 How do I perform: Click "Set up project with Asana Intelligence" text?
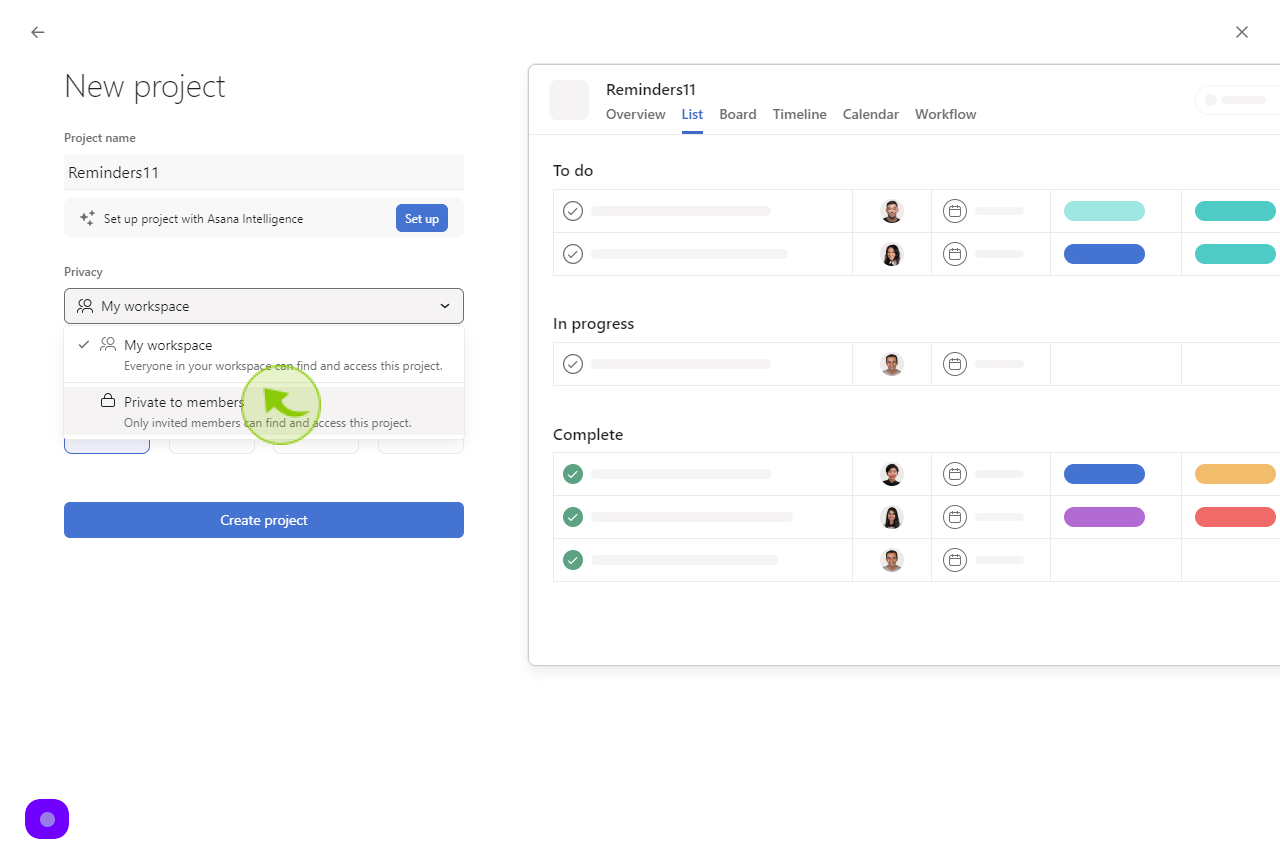pyautogui.click(x=203, y=219)
